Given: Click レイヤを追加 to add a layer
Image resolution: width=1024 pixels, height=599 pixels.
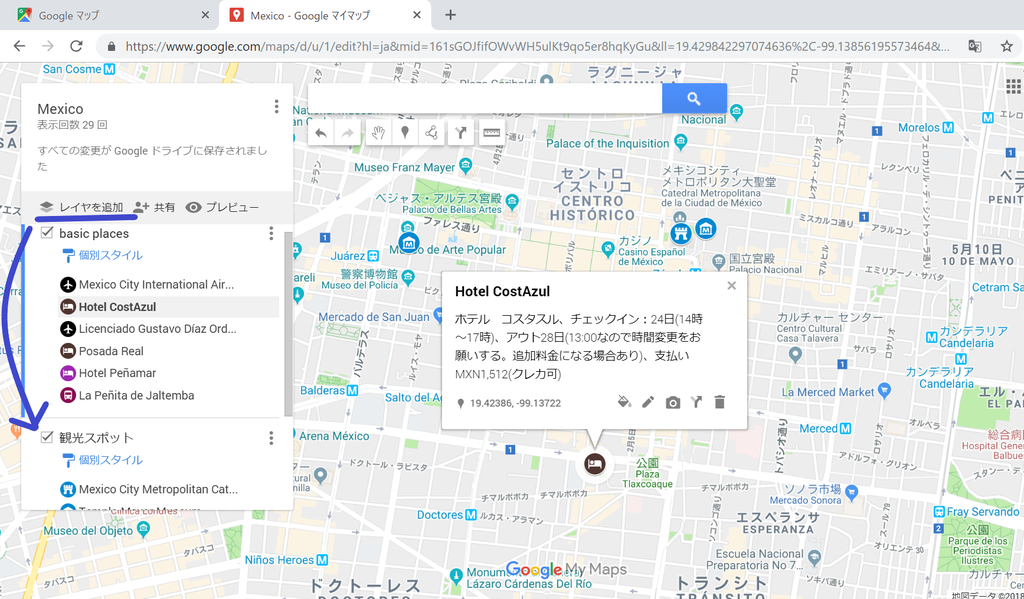Looking at the screenshot, I should point(81,207).
